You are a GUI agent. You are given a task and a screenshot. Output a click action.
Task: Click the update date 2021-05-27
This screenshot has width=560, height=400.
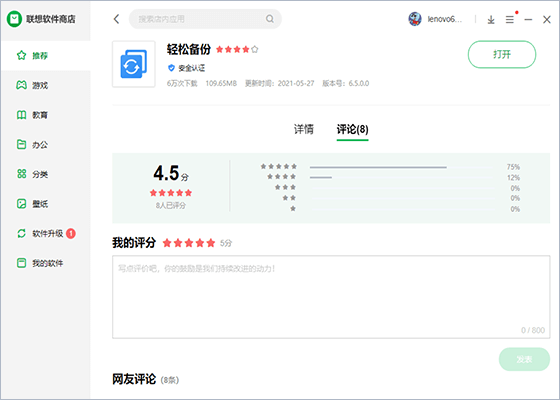click(296, 83)
